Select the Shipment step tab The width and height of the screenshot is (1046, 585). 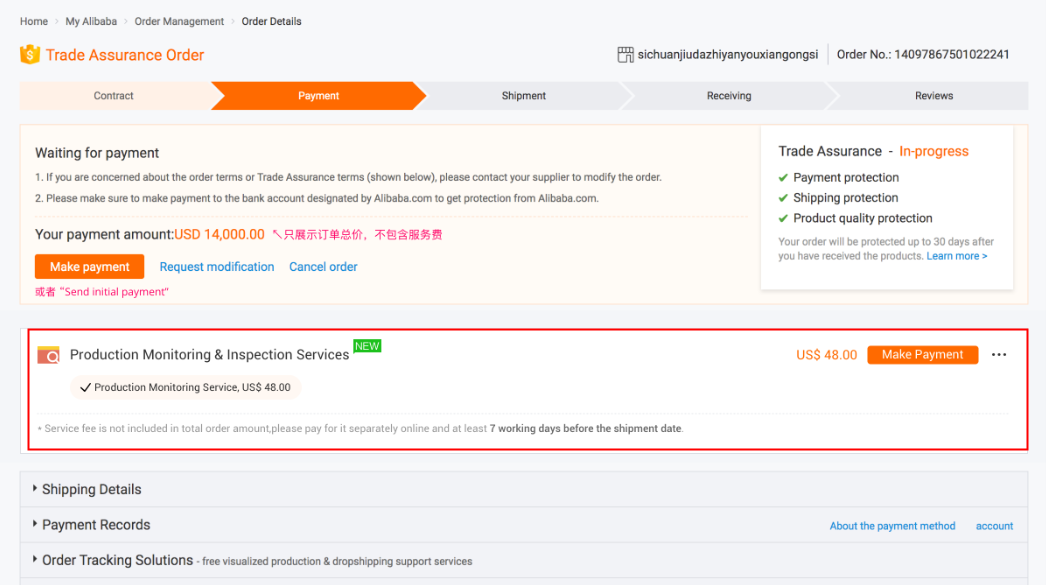click(x=524, y=96)
